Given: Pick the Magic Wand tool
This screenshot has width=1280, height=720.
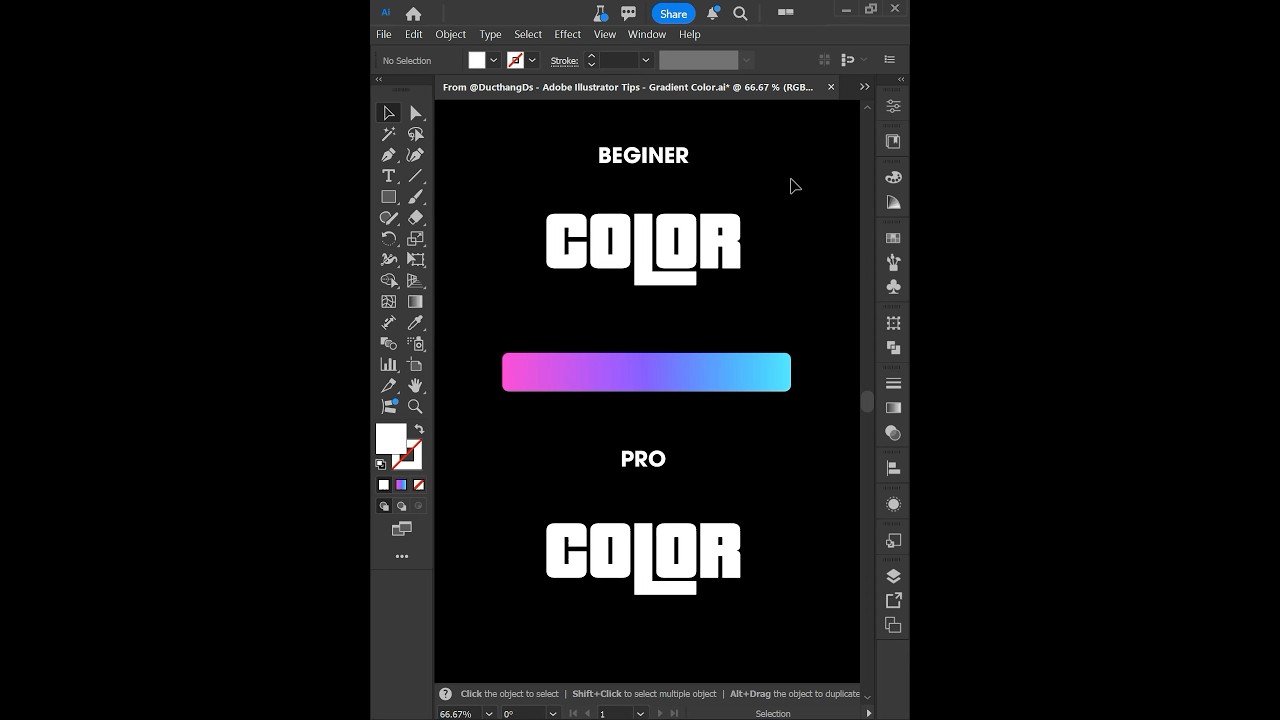Looking at the screenshot, I should 389,134.
